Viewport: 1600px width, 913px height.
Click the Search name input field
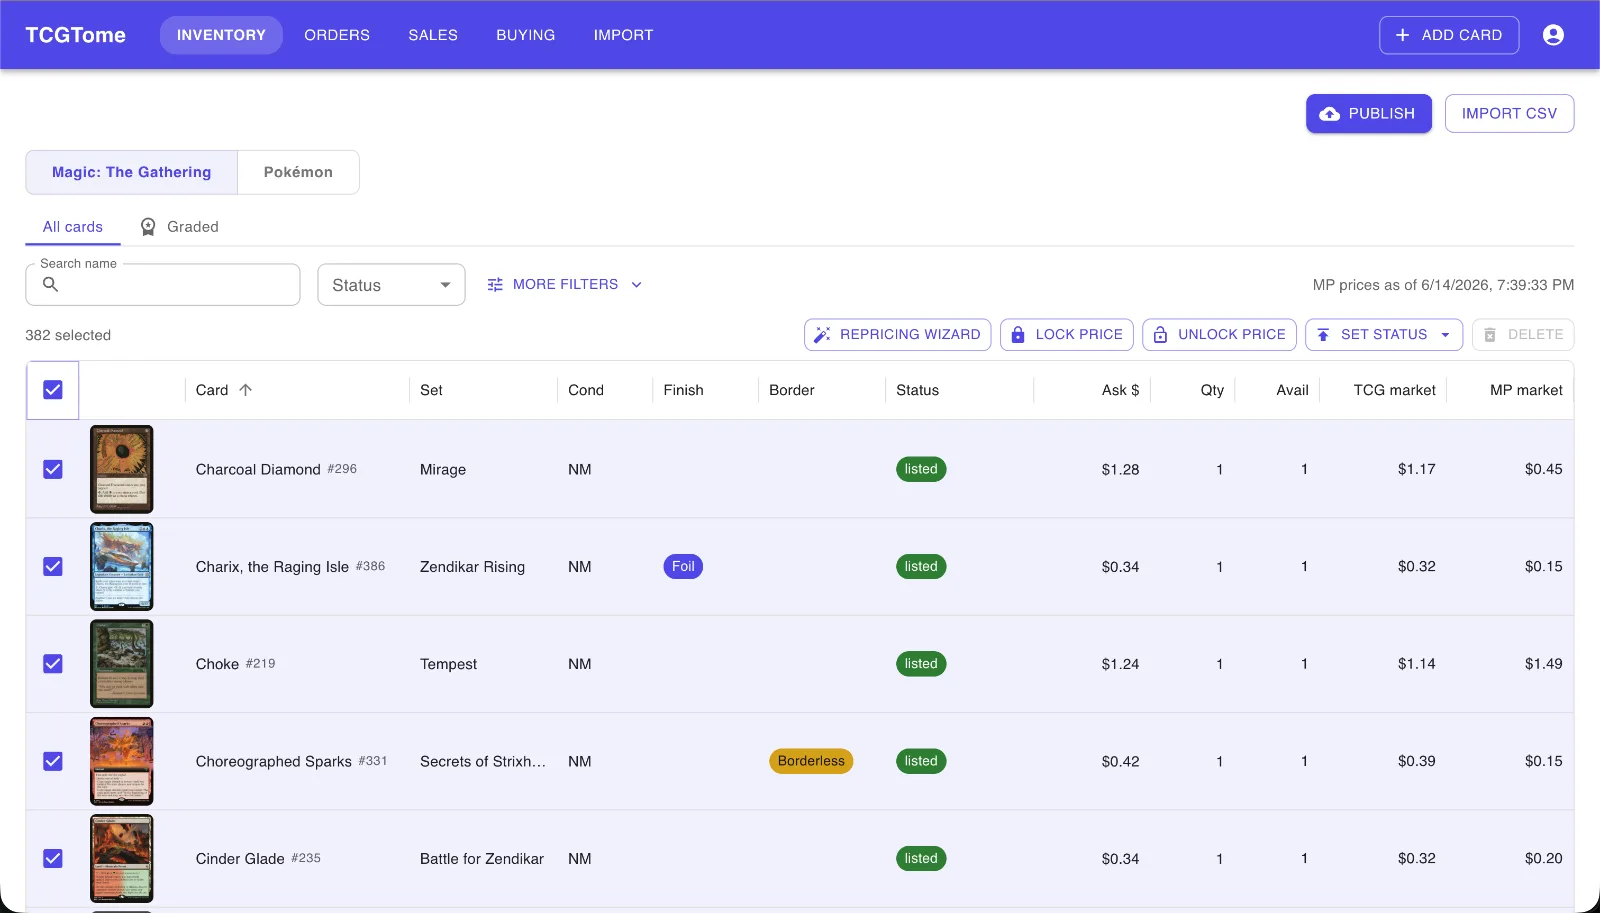click(x=163, y=285)
